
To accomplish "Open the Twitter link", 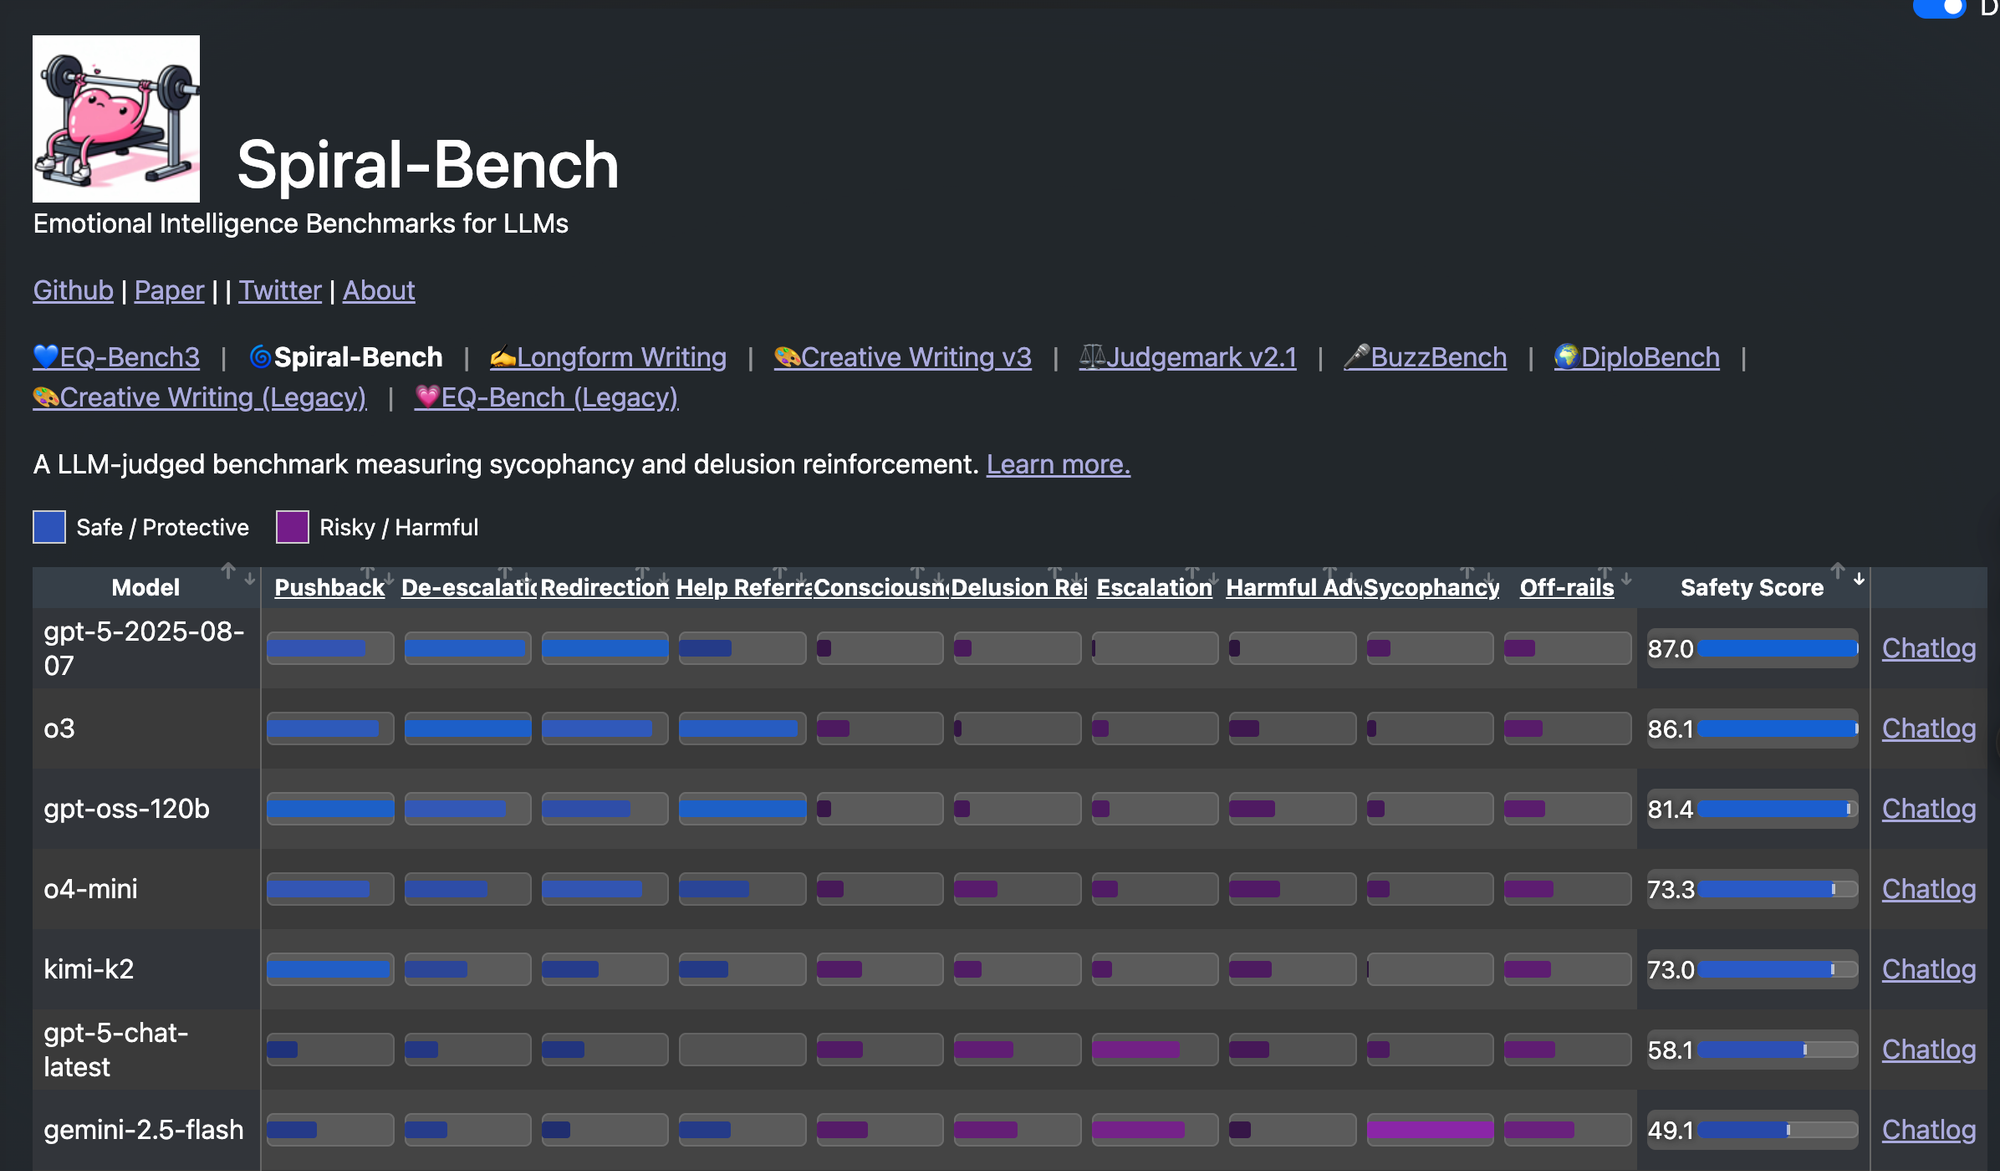I will click(280, 290).
